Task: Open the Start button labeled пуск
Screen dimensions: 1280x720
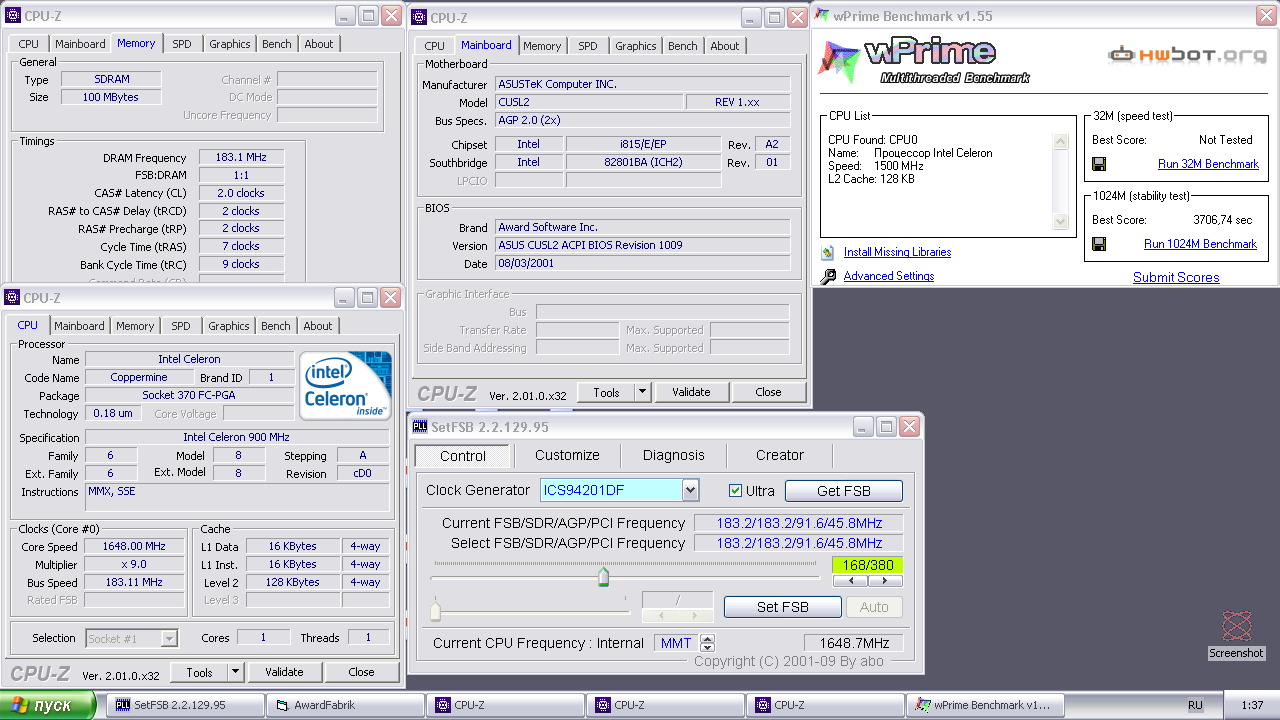Action: click(x=48, y=705)
